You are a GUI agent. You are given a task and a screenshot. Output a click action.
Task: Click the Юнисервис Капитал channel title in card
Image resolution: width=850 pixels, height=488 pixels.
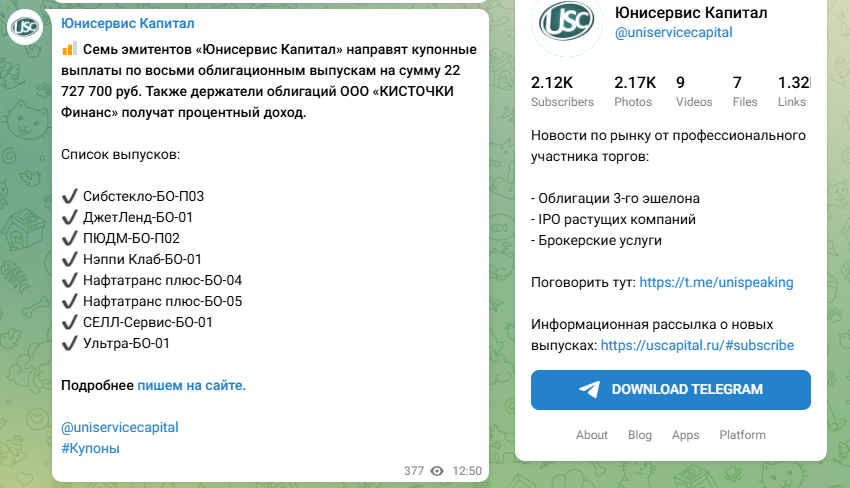tap(691, 12)
